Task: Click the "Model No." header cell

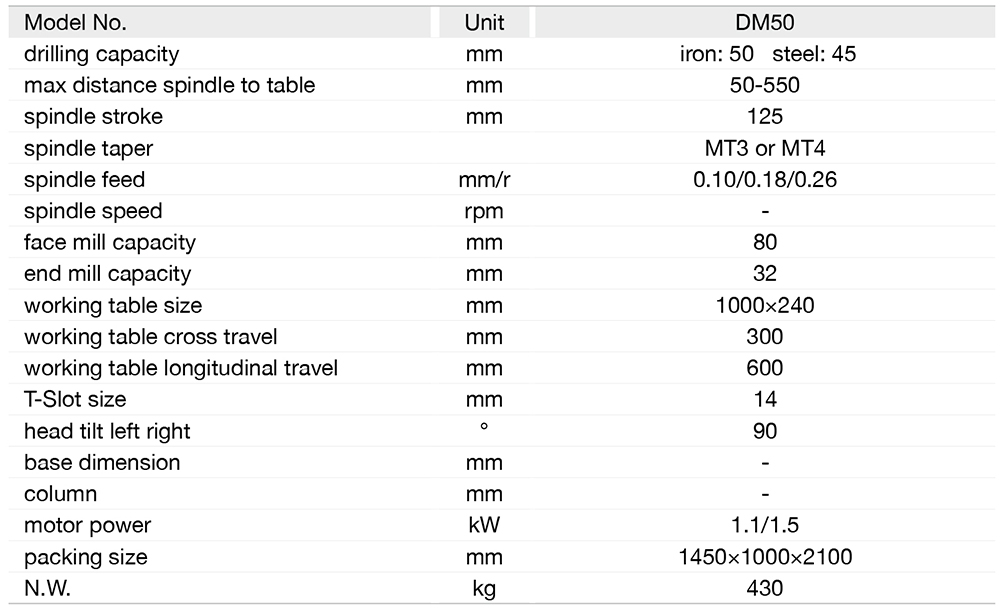Action: point(75,22)
